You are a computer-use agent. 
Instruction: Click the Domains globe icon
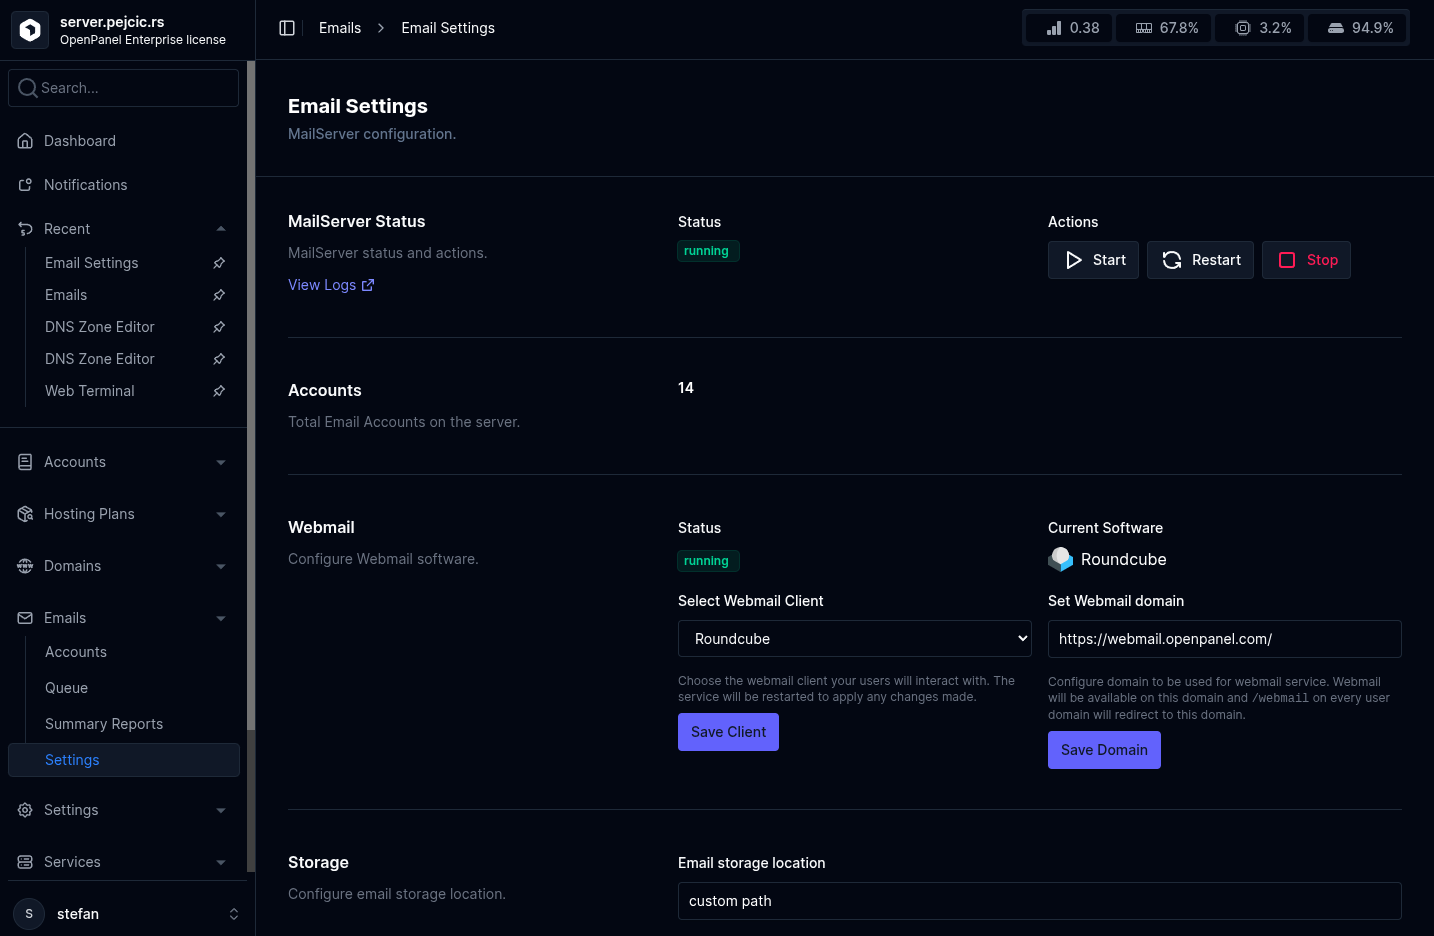tap(25, 566)
